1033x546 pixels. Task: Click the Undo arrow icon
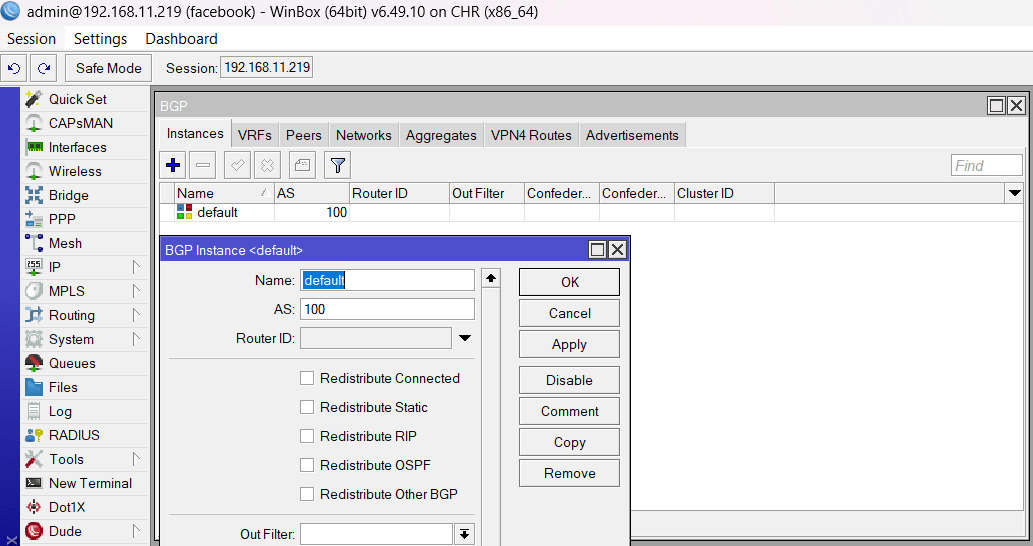click(14, 68)
